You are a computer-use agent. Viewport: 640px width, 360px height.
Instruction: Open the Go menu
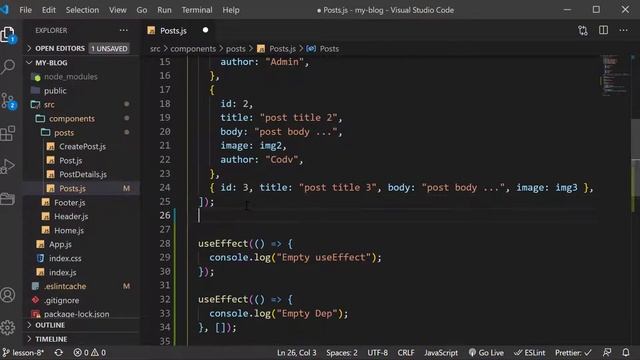pyautogui.click(x=142, y=10)
